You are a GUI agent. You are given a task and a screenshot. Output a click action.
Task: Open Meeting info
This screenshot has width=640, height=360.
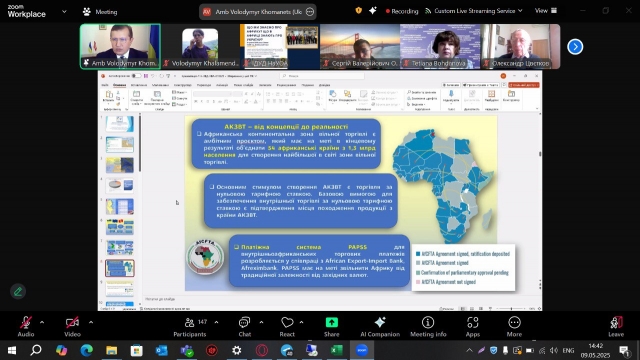click(428, 327)
